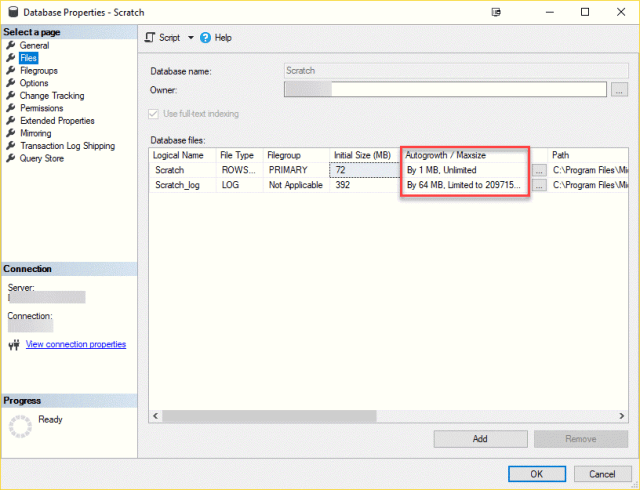Click the wrench icon beside Filegroups
Image resolution: width=640 pixels, height=490 pixels.
(11, 70)
